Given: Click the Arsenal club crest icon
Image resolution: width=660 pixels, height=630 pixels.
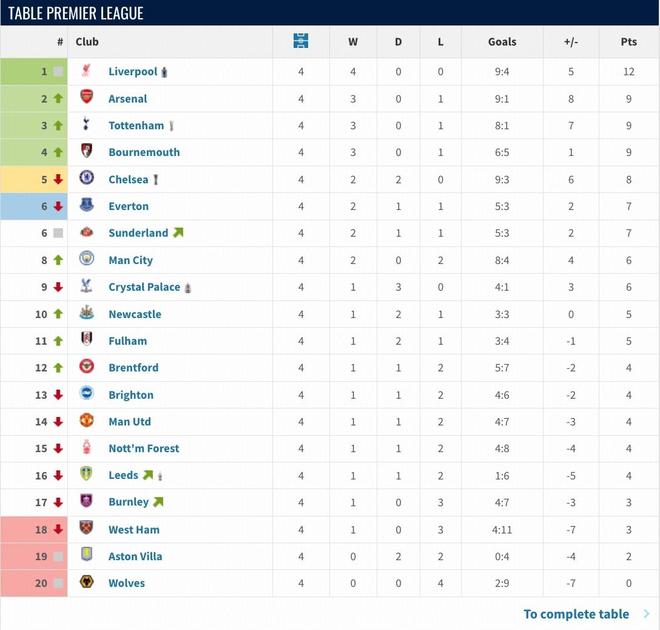Looking at the screenshot, I should [x=87, y=98].
